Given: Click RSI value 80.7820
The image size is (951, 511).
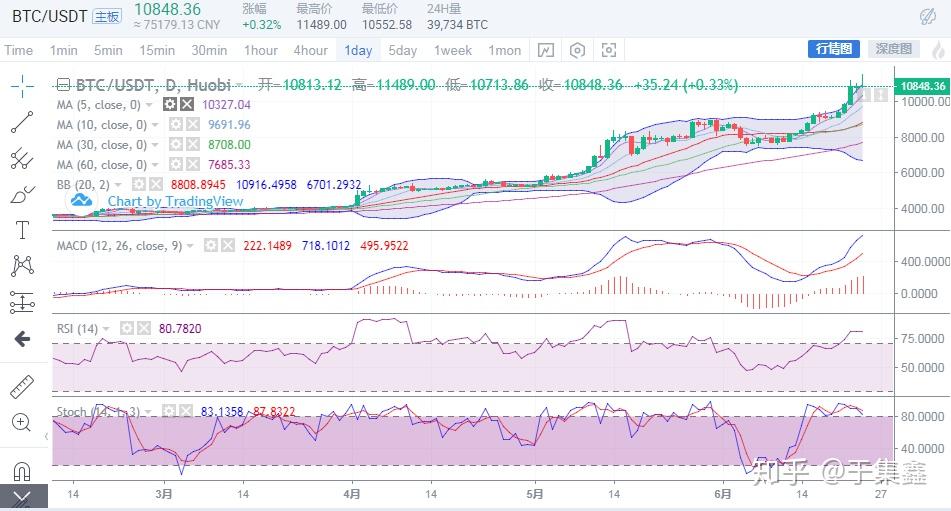Looking at the screenshot, I should 180,329.
